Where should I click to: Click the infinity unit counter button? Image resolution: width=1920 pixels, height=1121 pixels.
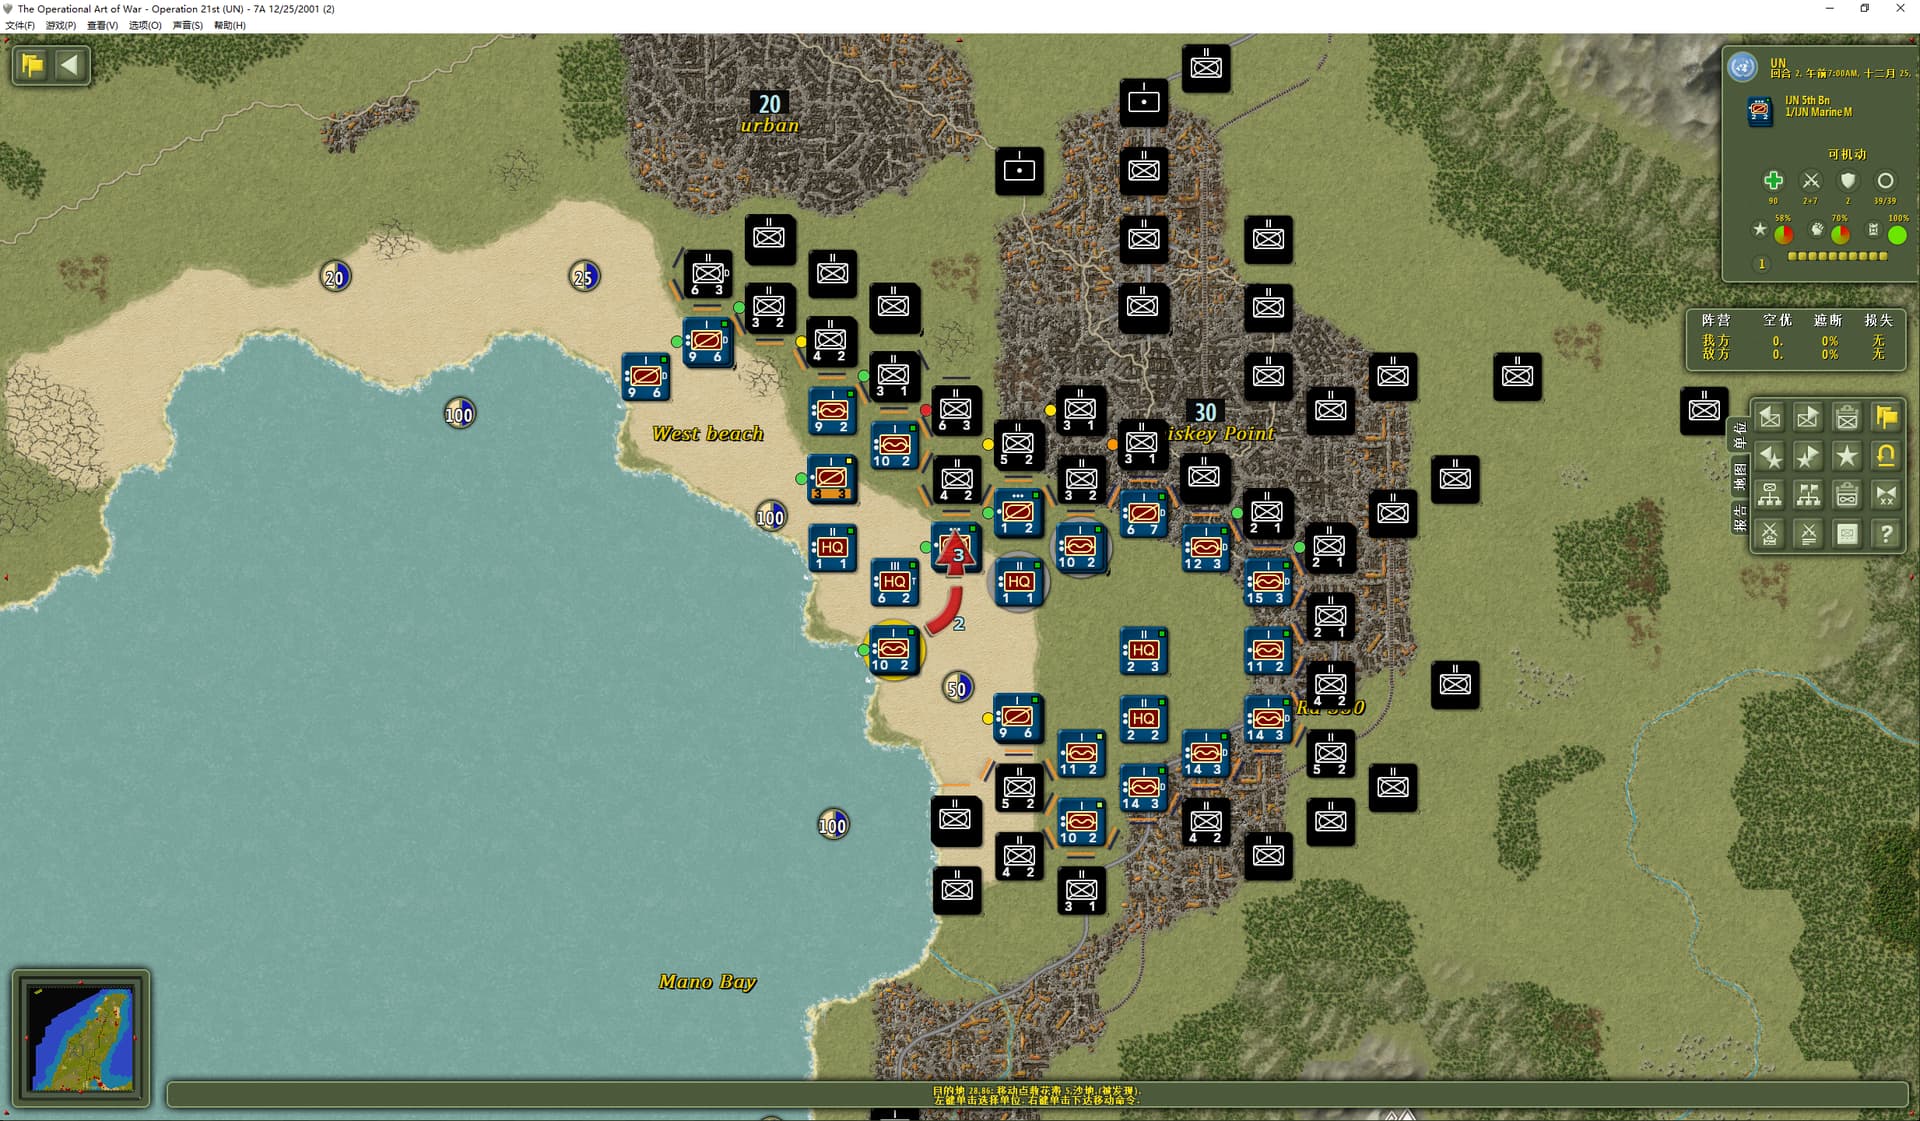1847,495
